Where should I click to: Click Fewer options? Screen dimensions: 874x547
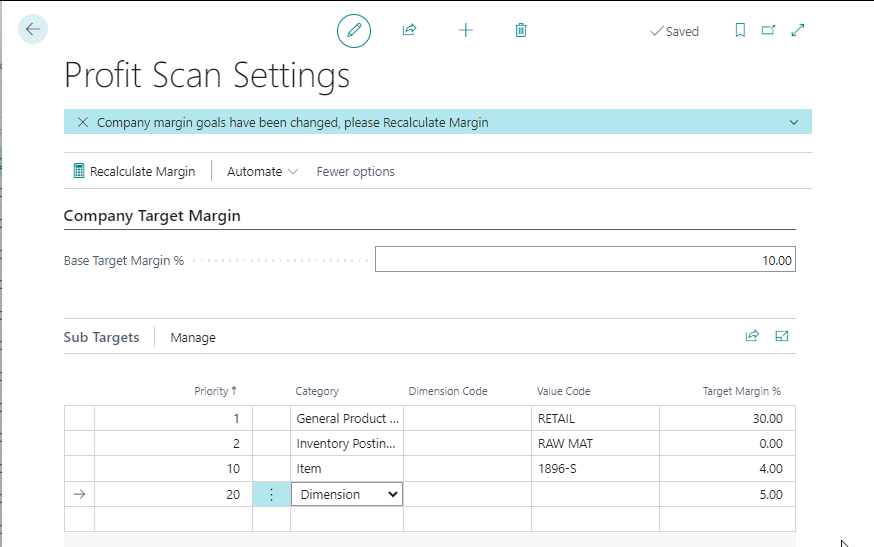[x=355, y=171]
